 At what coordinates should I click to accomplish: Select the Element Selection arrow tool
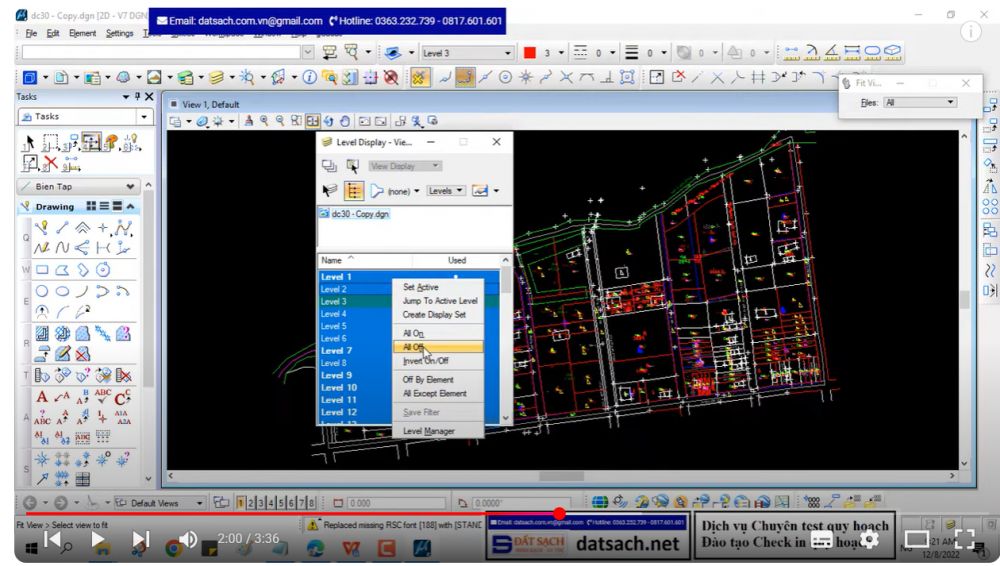pos(29,142)
